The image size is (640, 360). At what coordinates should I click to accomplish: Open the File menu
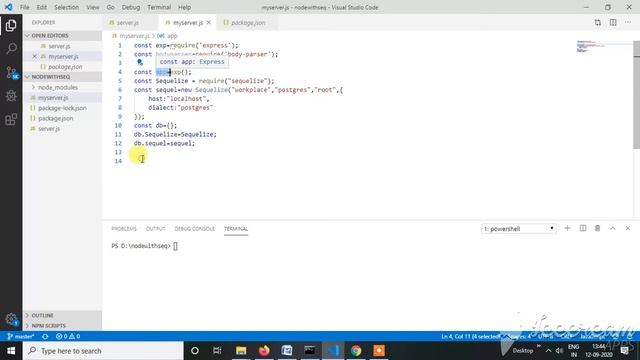pyautogui.click(x=24, y=7)
